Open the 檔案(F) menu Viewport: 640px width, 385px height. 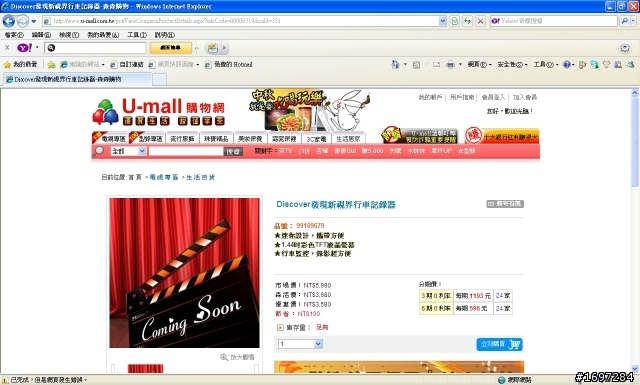(14, 35)
